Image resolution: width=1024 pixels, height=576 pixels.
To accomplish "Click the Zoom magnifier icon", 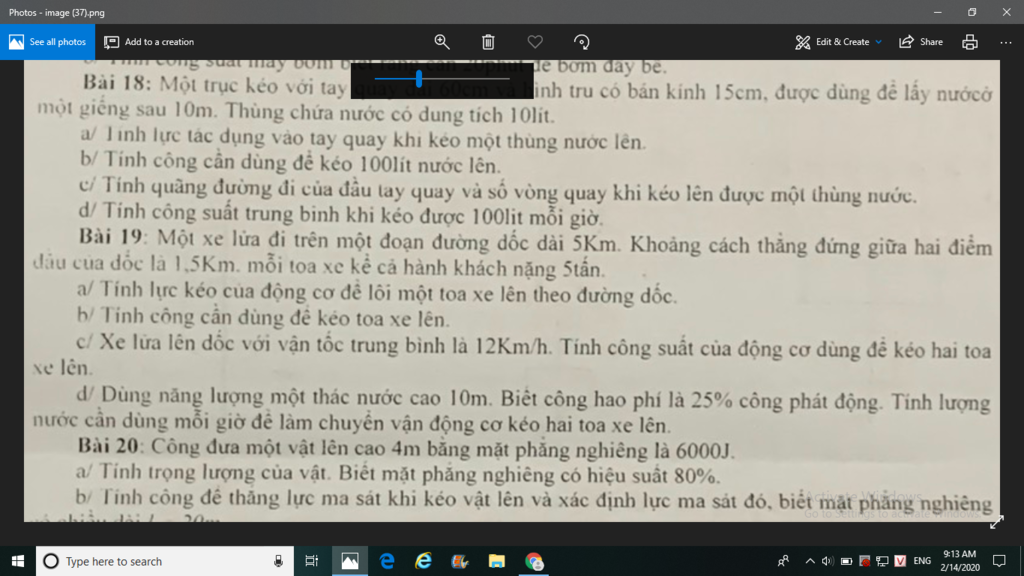I will [x=442, y=42].
